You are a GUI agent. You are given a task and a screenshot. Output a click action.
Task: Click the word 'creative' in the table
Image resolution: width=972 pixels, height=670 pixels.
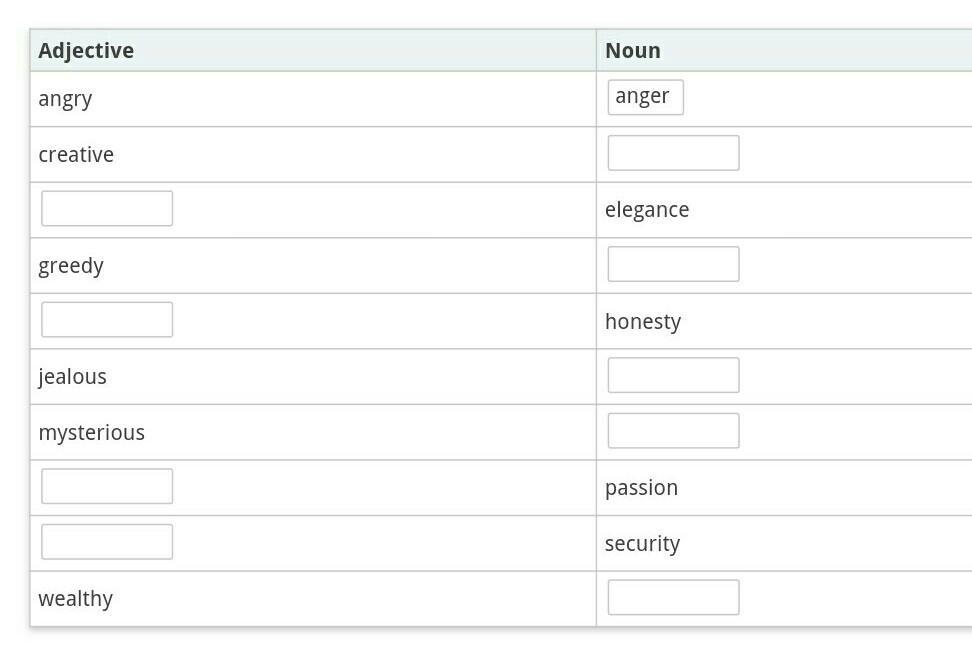click(x=76, y=154)
